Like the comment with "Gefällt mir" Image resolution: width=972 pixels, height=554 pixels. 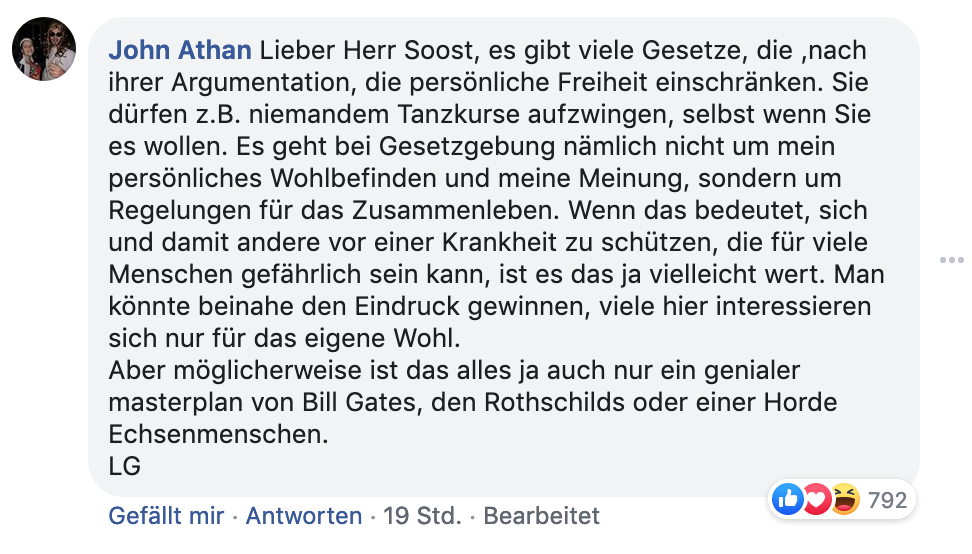pos(166,516)
